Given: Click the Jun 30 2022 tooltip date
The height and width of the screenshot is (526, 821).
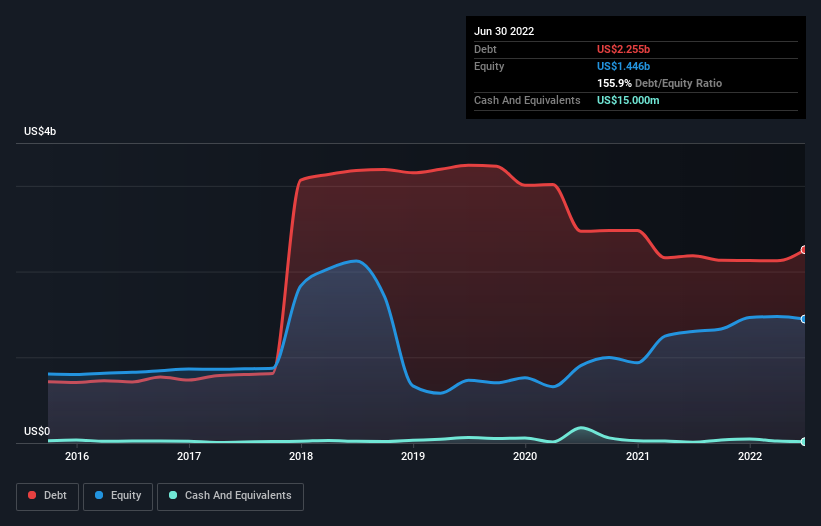Looking at the screenshot, I should (504, 31).
